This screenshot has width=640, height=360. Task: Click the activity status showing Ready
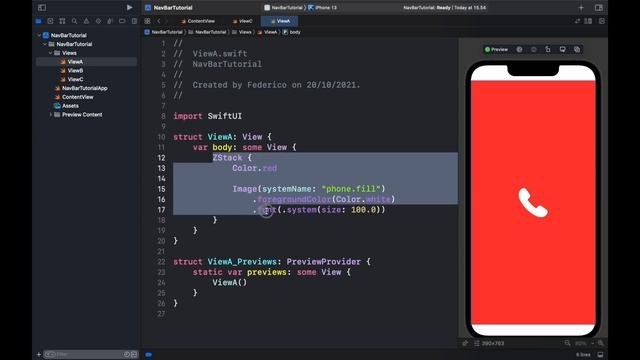coord(444,7)
